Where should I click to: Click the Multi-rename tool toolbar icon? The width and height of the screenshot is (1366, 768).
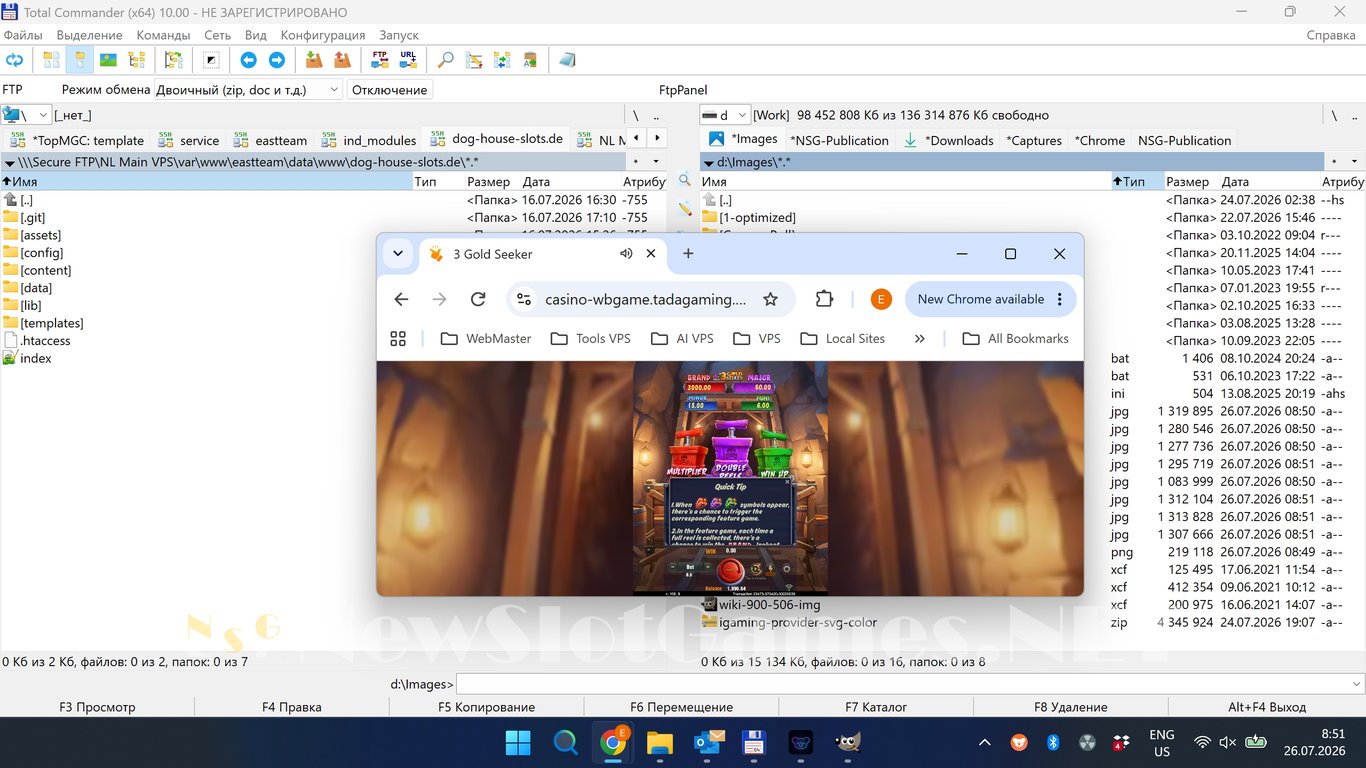click(x=474, y=60)
